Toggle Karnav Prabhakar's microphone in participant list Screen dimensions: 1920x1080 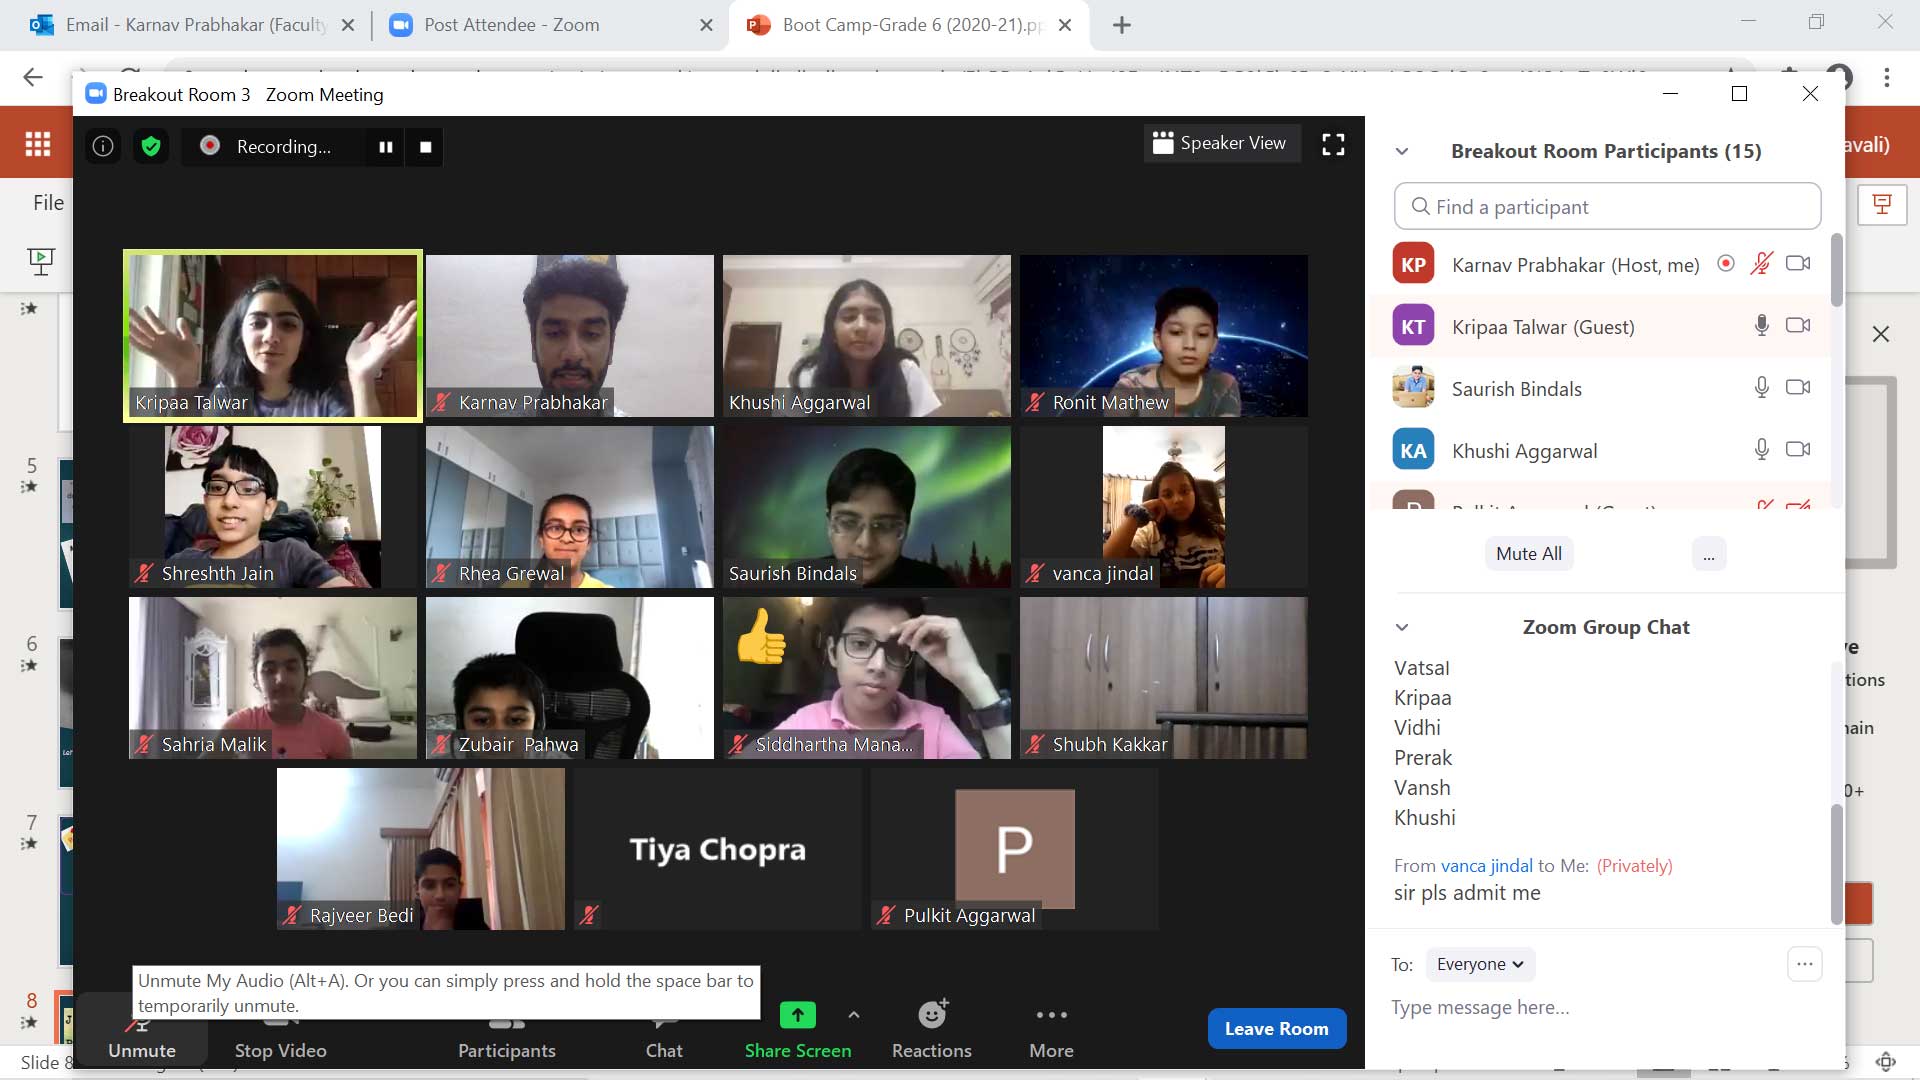(1761, 264)
